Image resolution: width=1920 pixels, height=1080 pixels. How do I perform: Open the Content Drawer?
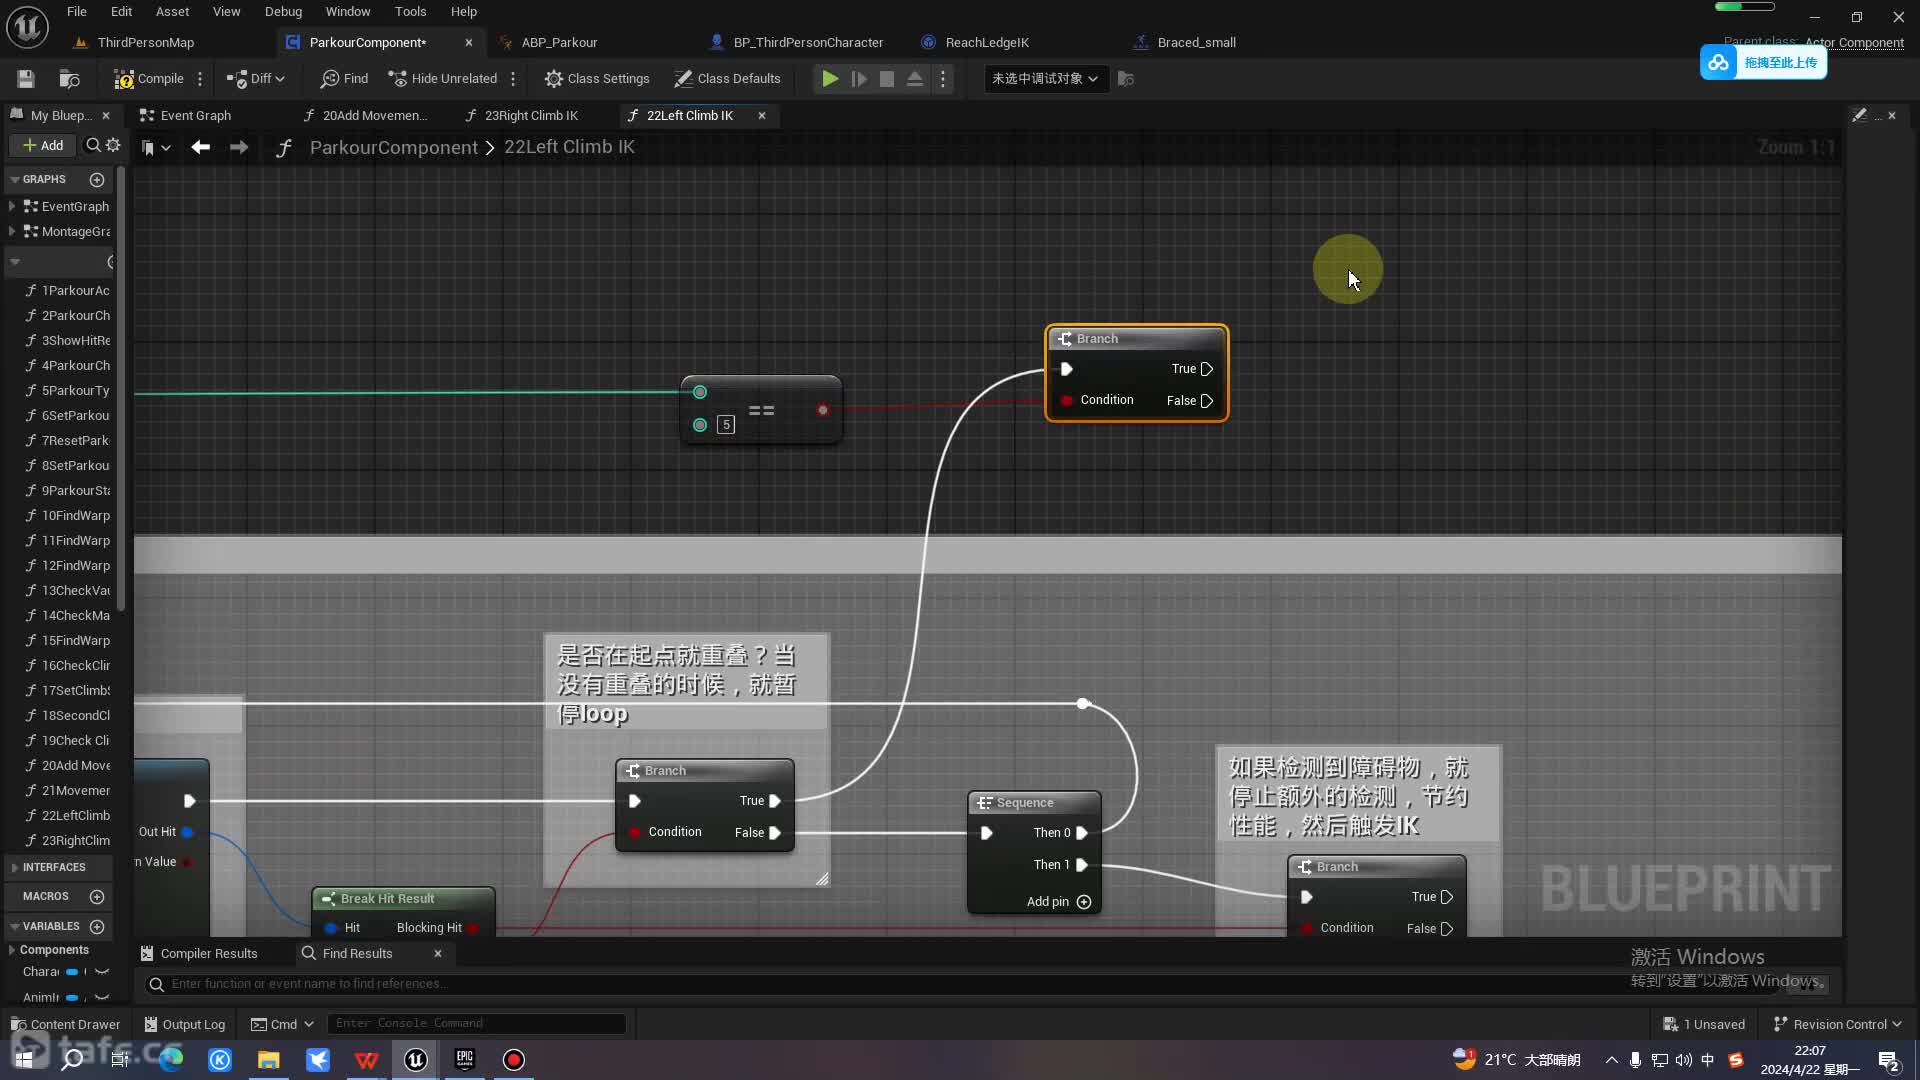[66, 1024]
